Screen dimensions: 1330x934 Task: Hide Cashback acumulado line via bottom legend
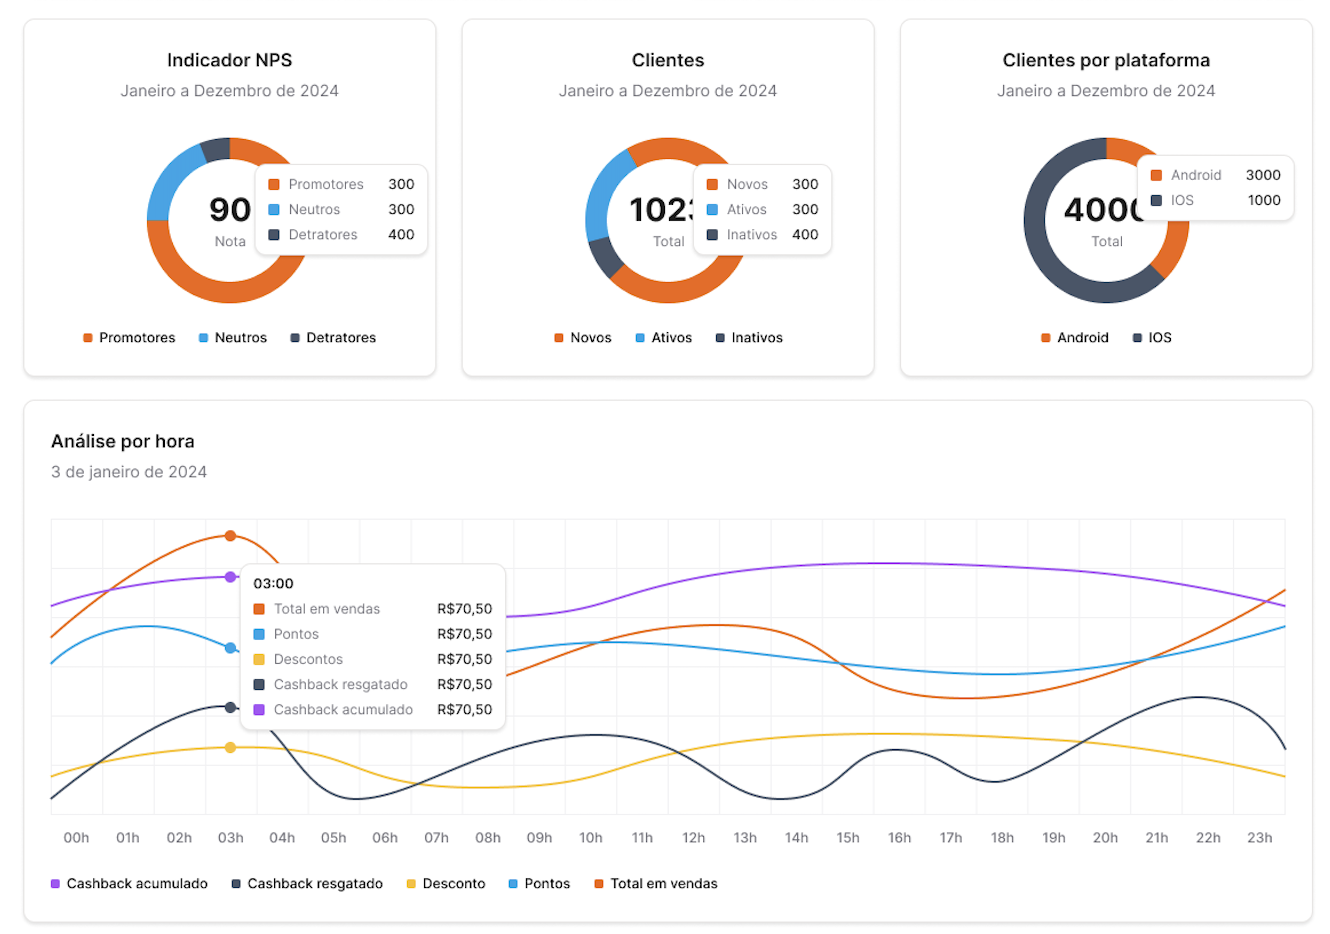click(x=129, y=884)
